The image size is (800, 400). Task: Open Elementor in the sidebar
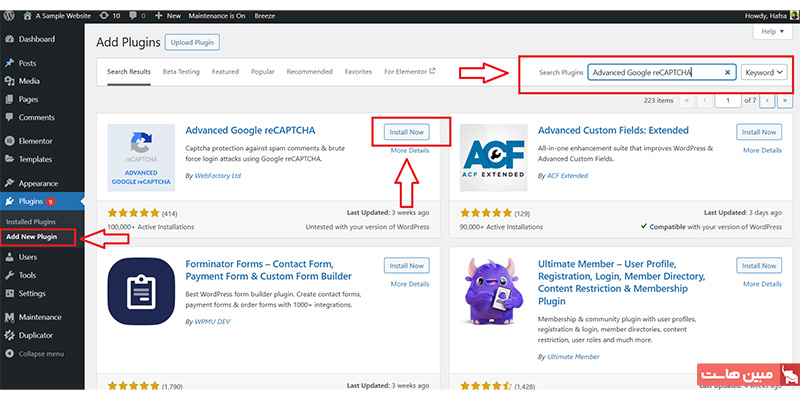point(35,141)
